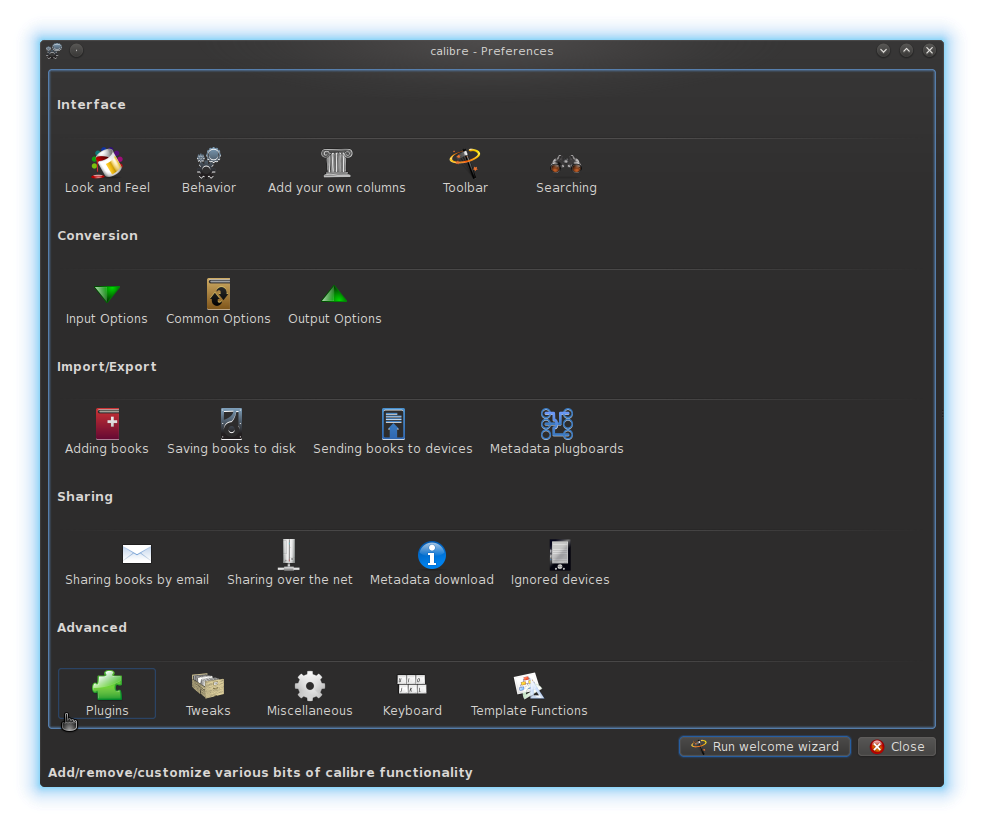
Task: Open the Toolbar customization settings
Action: pos(465,171)
